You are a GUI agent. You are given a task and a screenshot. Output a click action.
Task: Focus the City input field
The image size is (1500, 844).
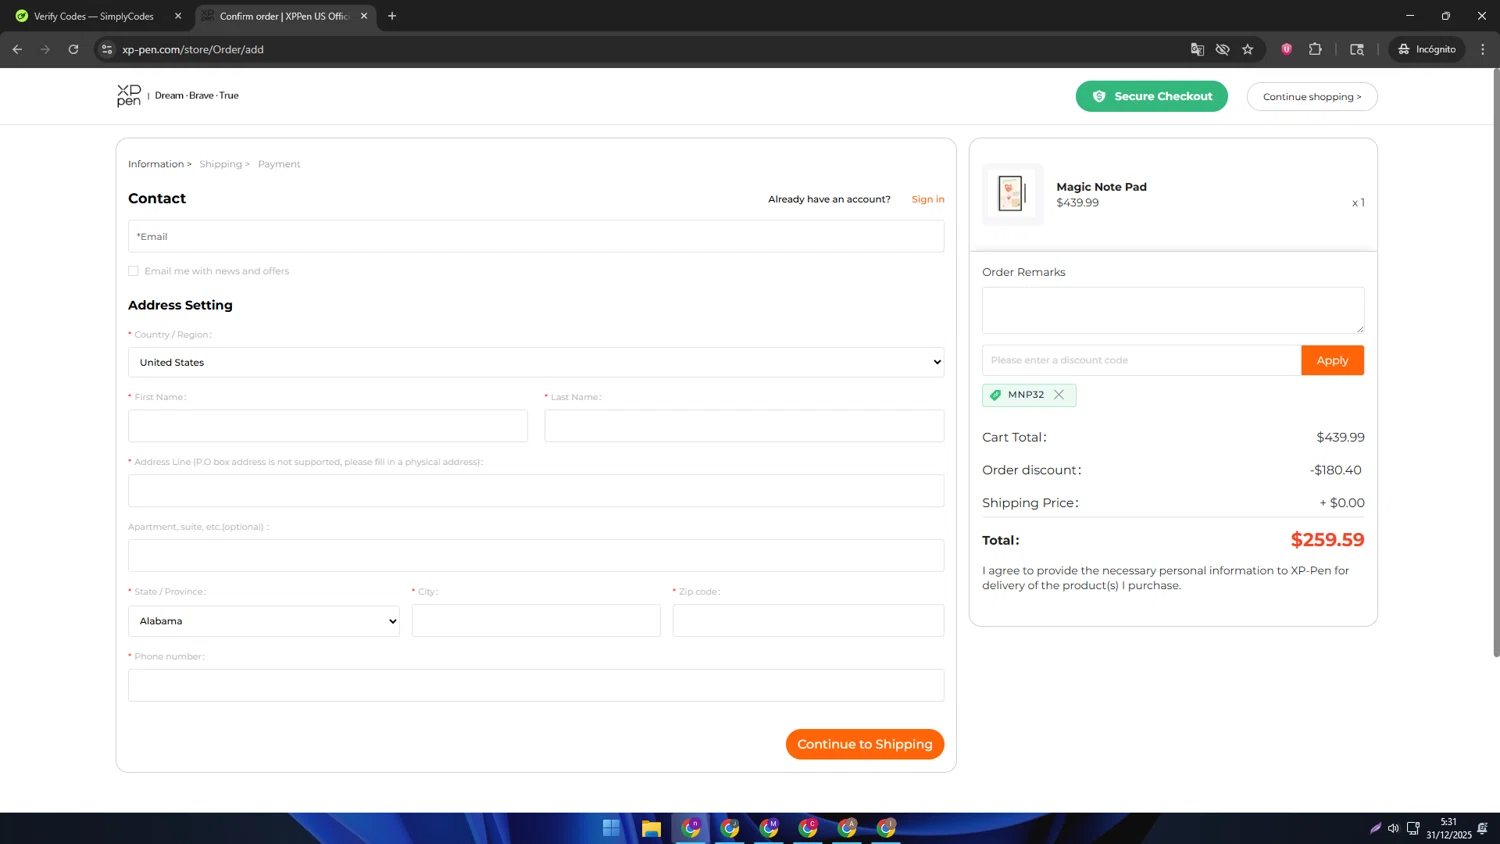point(536,621)
